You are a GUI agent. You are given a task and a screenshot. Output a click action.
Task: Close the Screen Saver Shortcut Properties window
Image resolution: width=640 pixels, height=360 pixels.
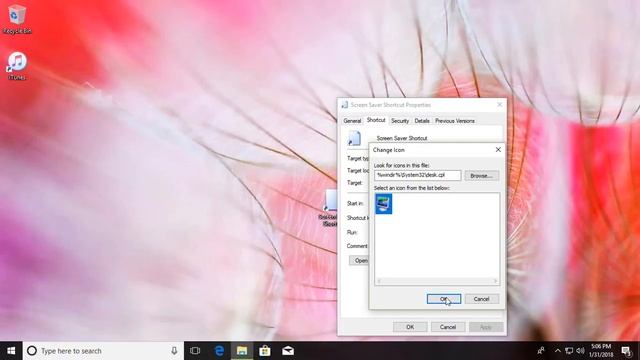click(x=499, y=105)
